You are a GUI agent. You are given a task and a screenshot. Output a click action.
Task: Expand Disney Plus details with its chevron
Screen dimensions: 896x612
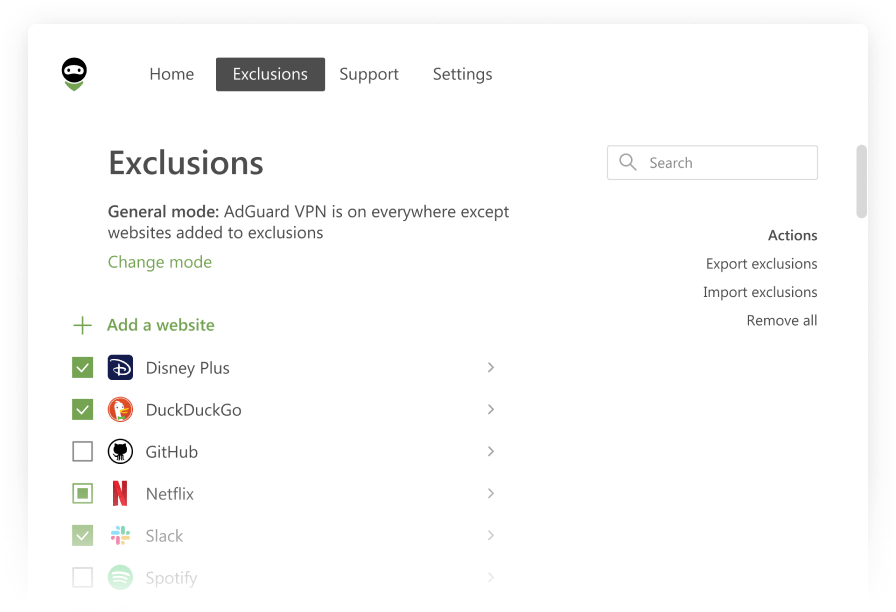(x=491, y=368)
